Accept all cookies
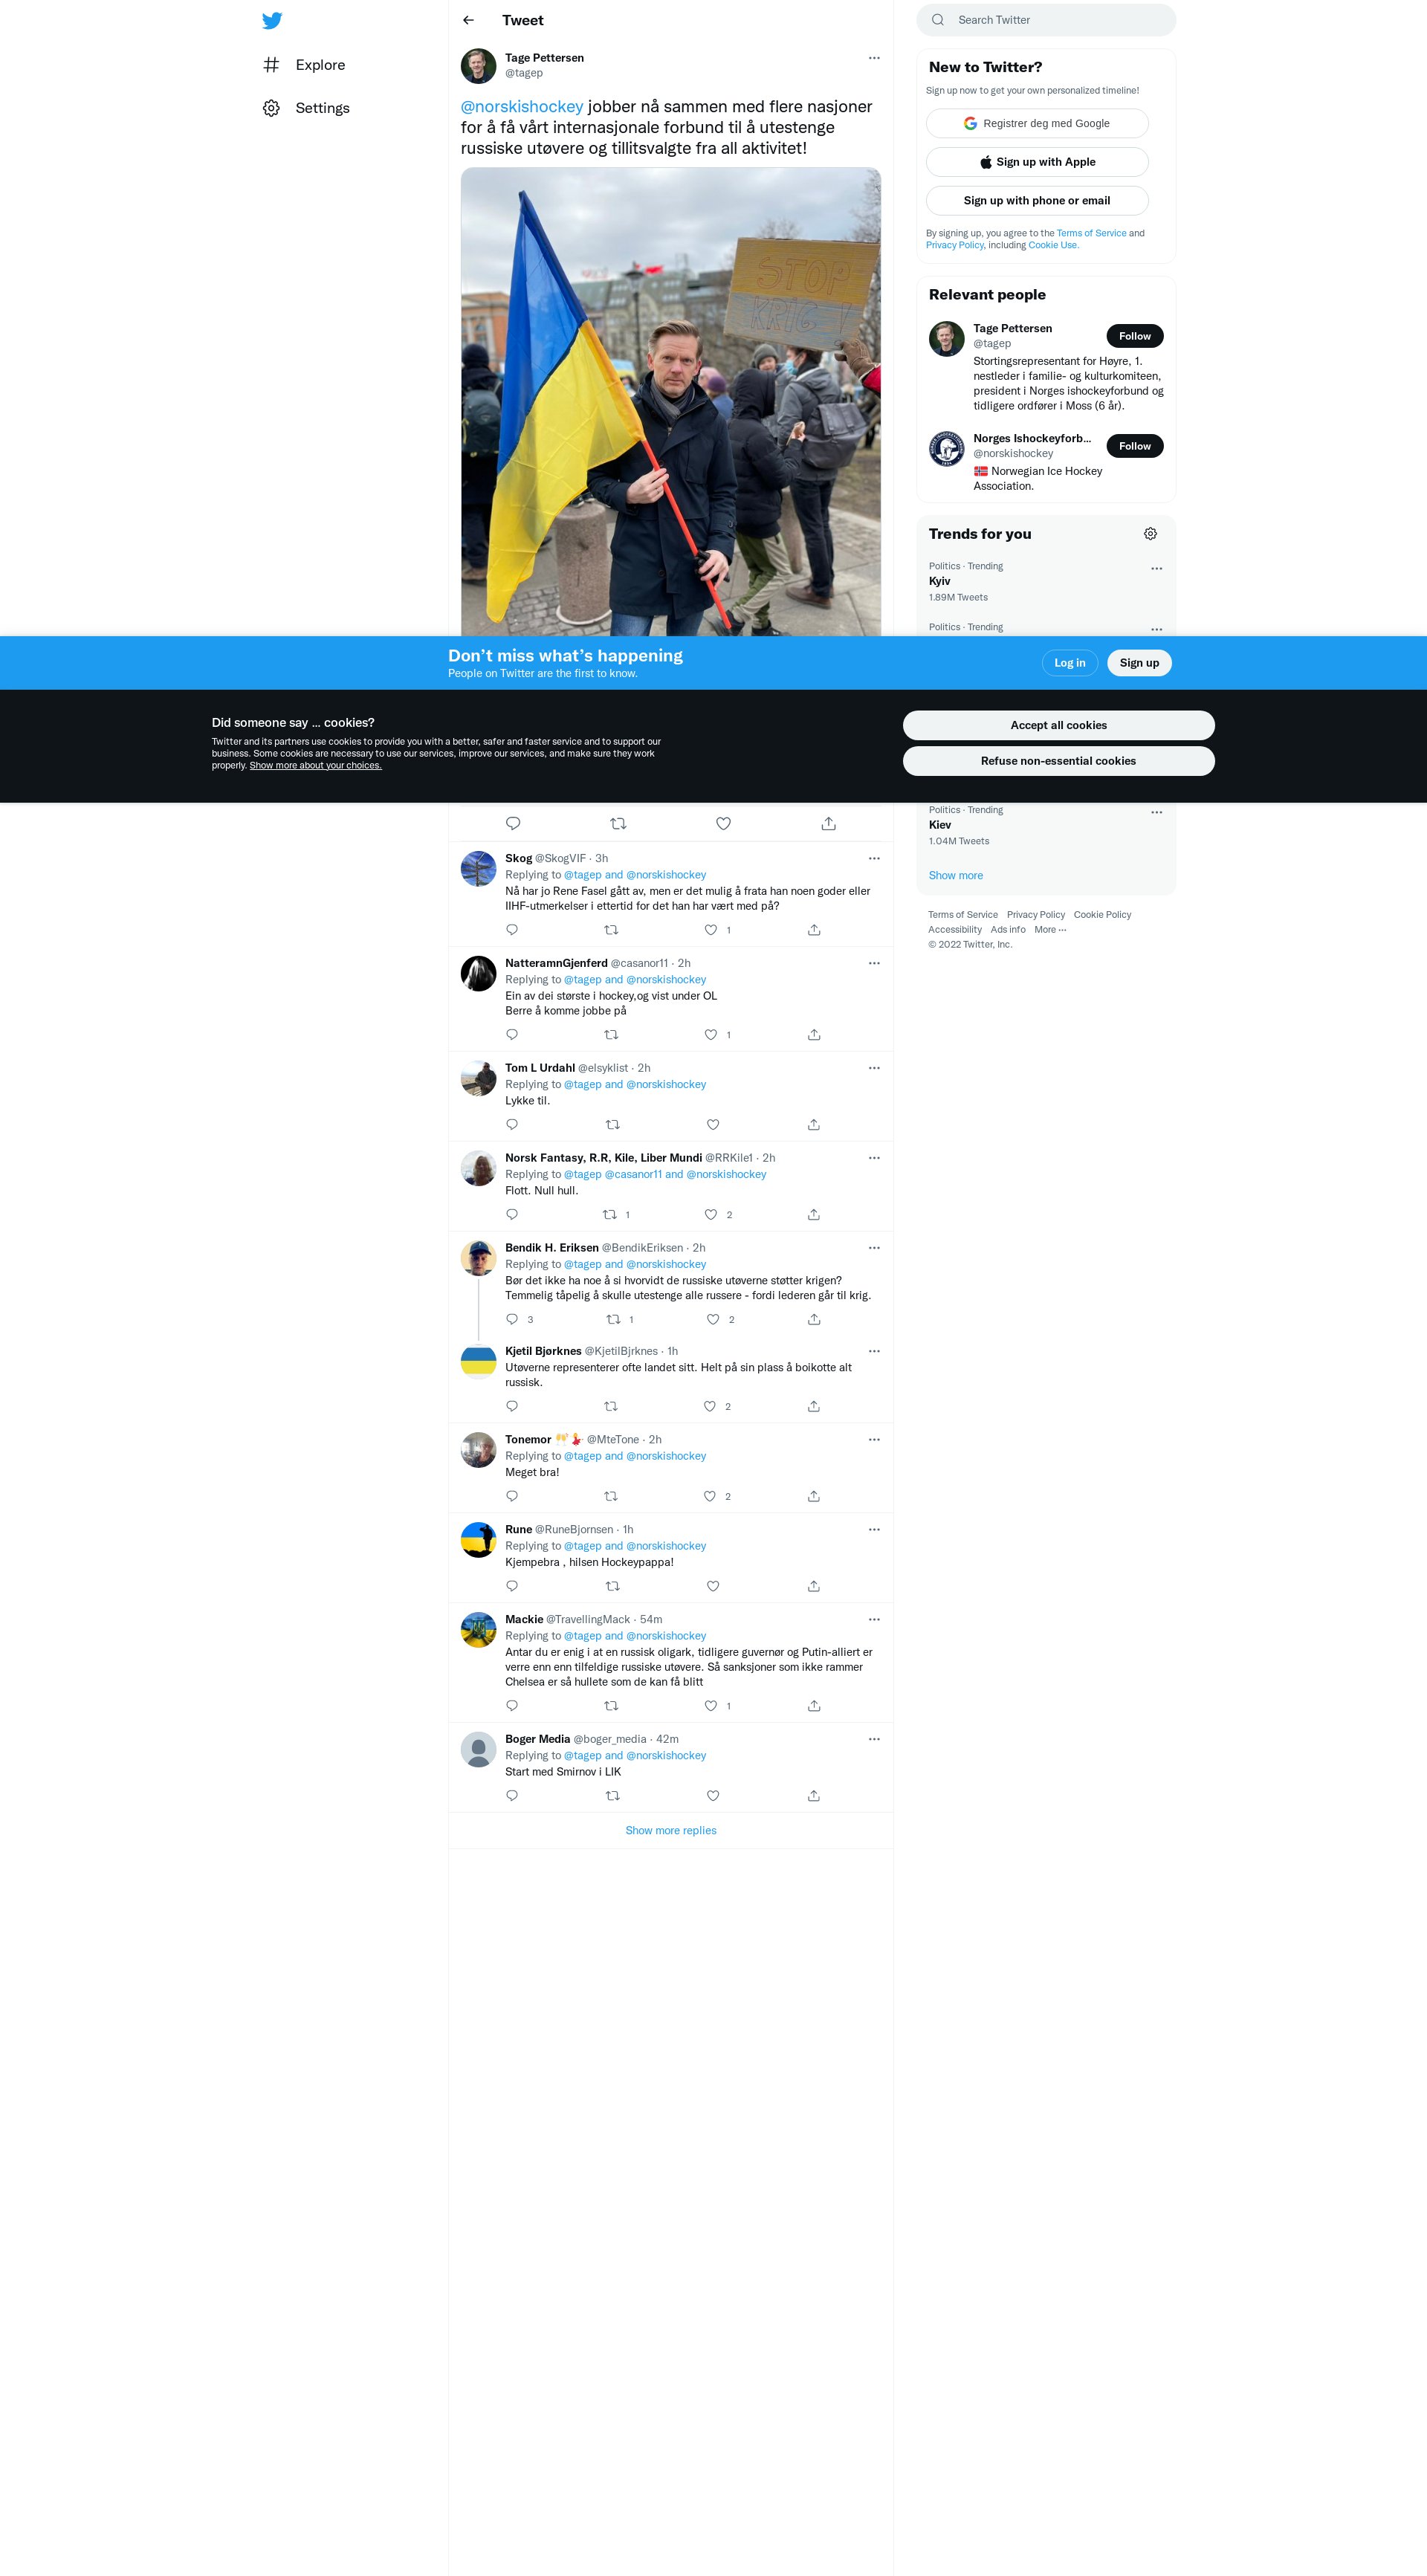Screen dimensions: 1427x2576 (1058, 725)
